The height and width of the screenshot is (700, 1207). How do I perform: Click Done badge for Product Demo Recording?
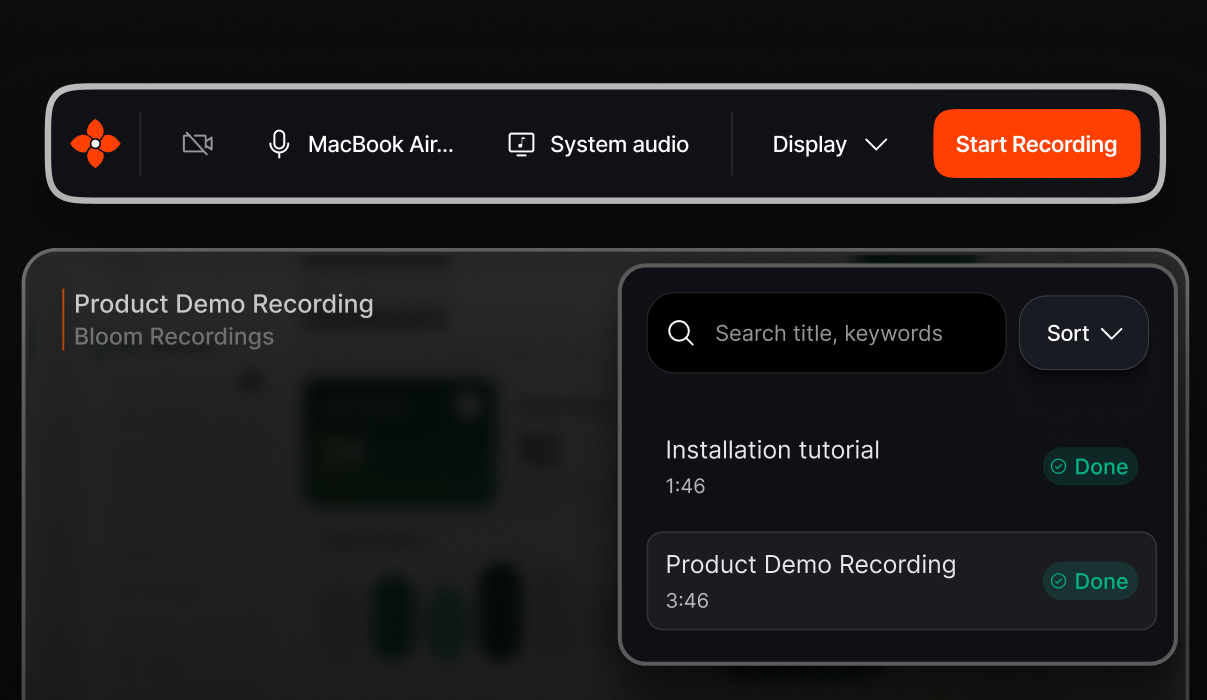click(x=1090, y=581)
